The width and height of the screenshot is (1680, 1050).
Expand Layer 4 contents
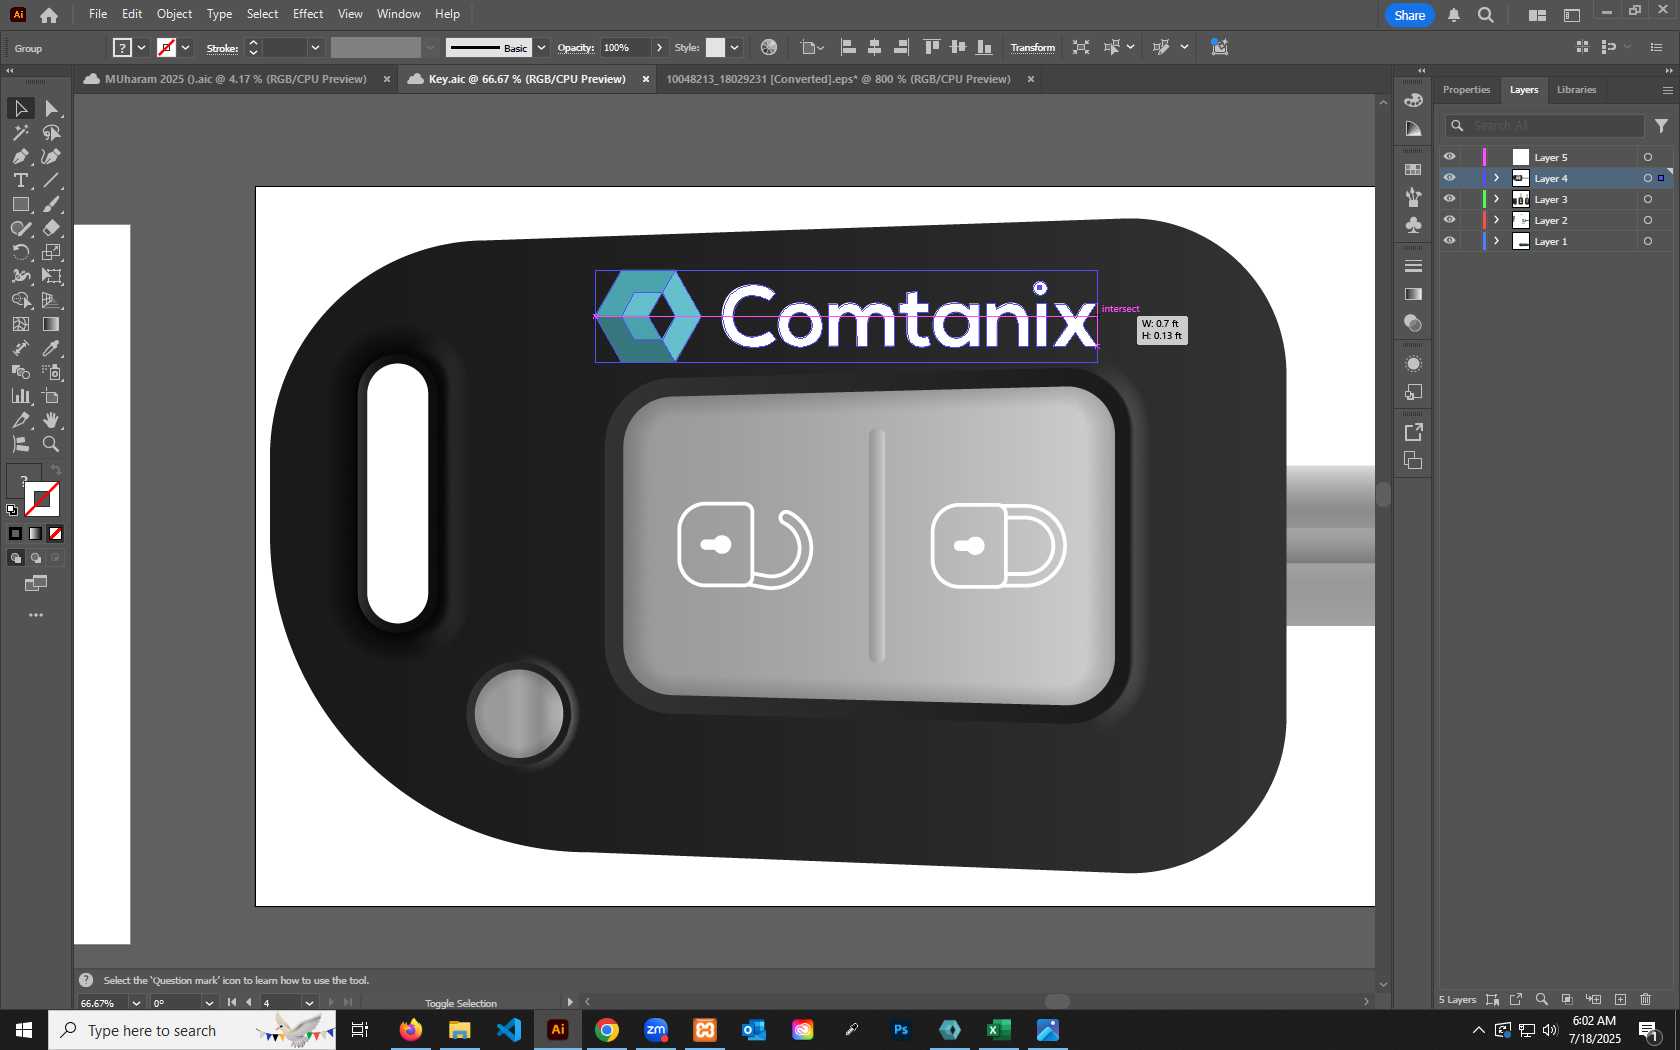[1497, 178]
